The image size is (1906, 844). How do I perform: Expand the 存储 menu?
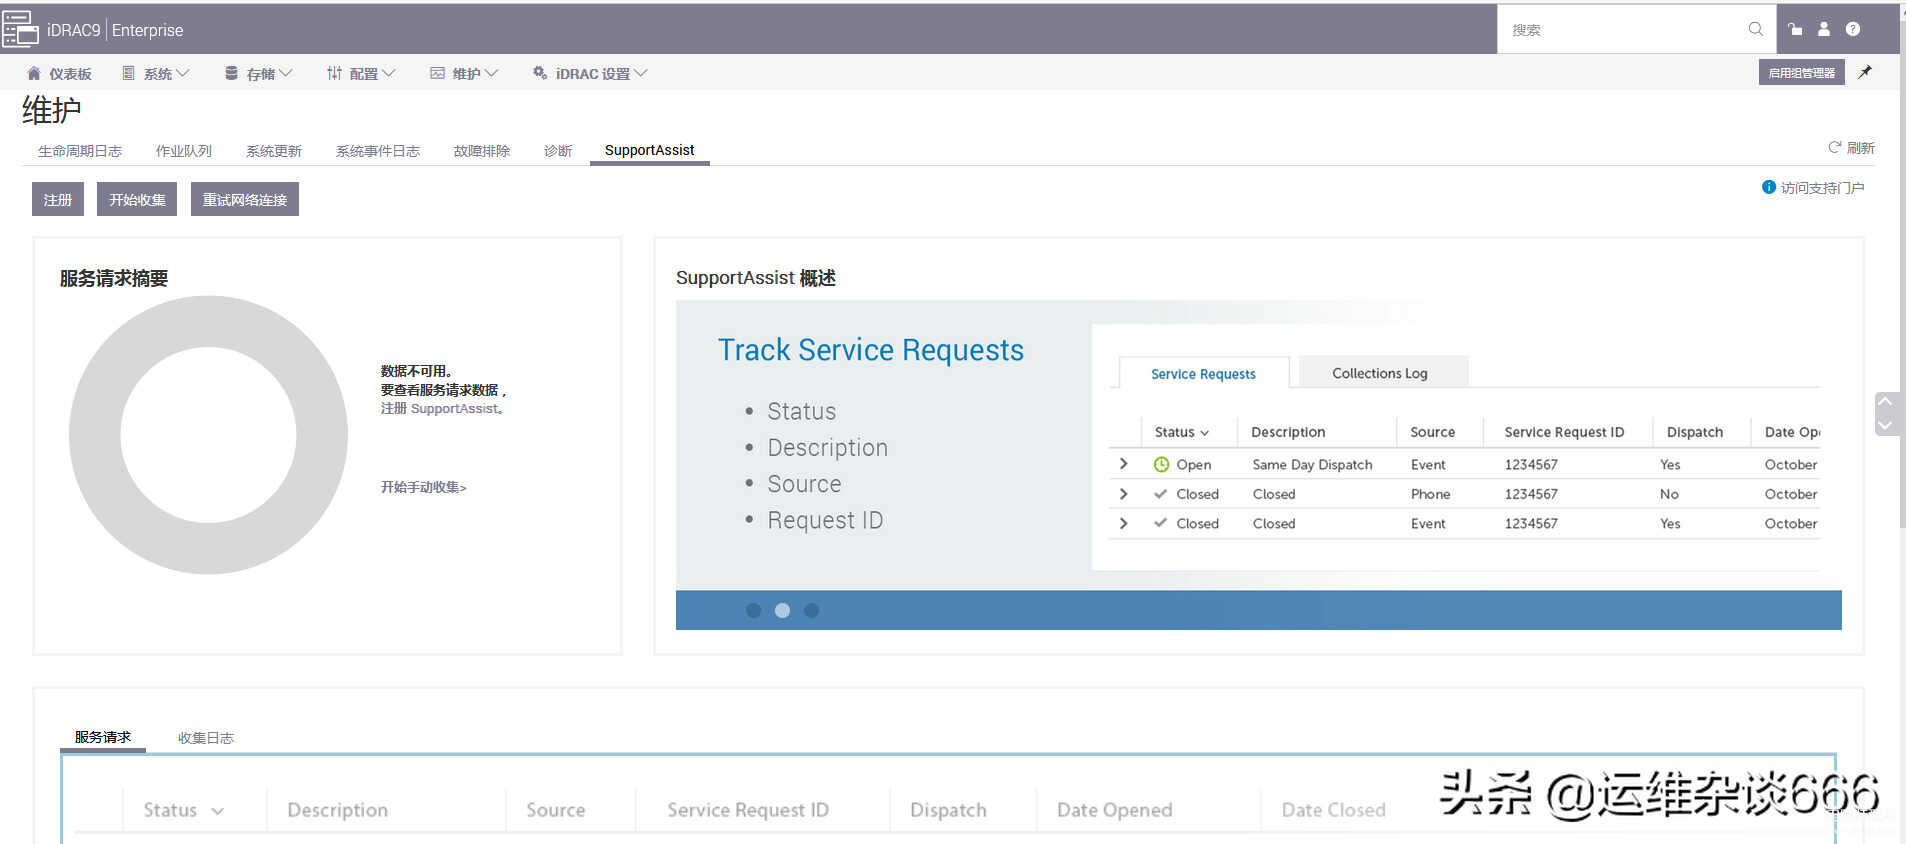tap(259, 73)
